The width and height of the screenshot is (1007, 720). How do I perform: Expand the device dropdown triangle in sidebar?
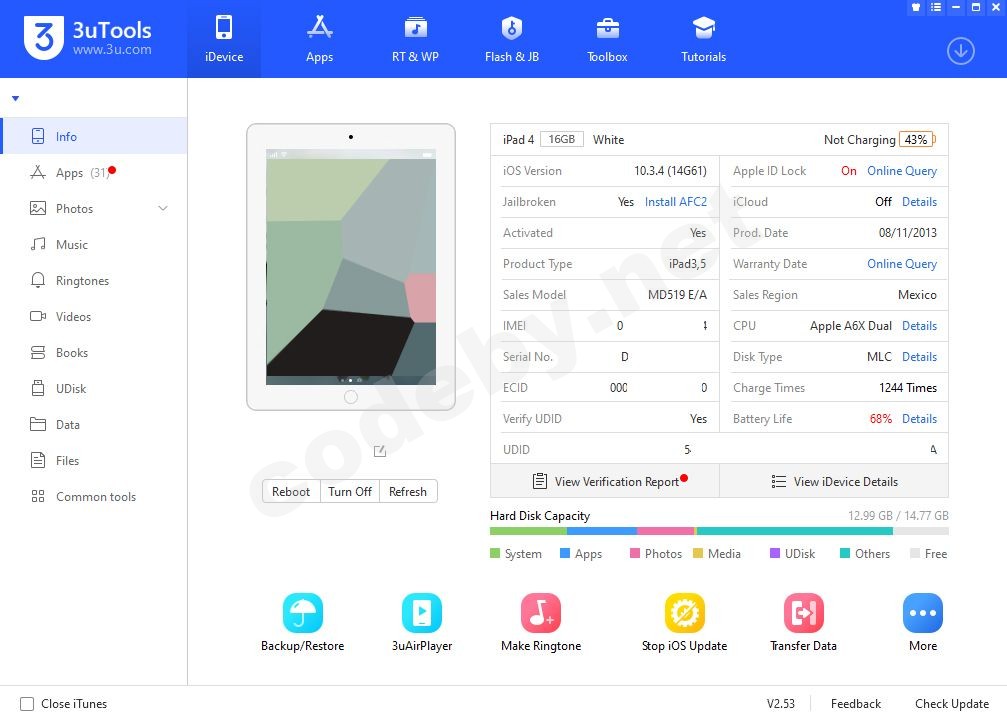(15, 98)
